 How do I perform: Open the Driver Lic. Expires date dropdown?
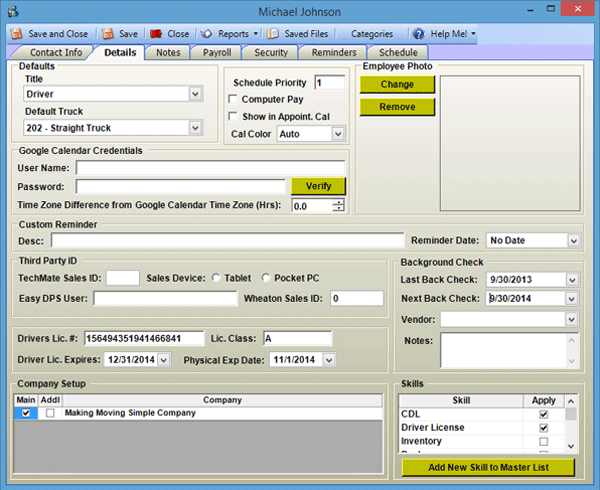pyautogui.click(x=164, y=360)
